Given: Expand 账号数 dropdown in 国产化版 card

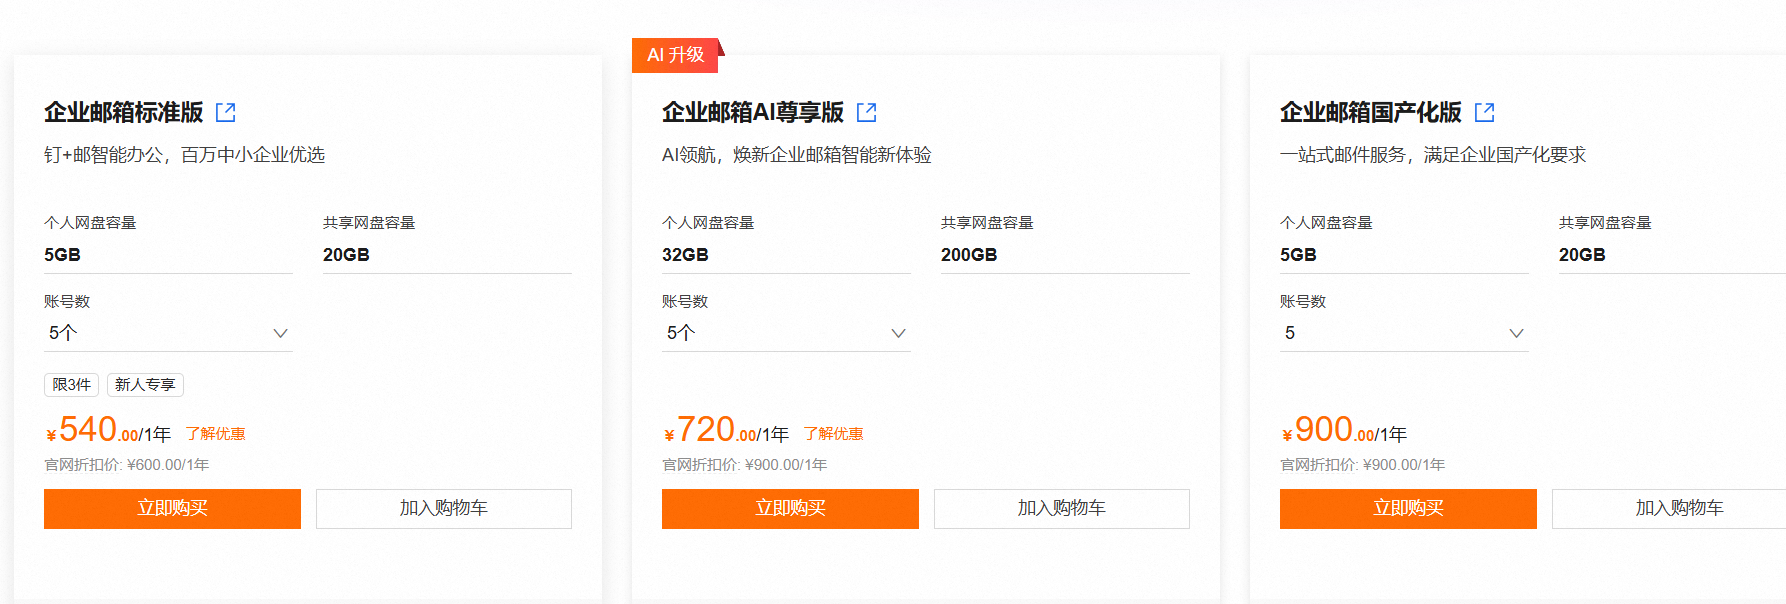Looking at the screenshot, I should pyautogui.click(x=1404, y=333).
